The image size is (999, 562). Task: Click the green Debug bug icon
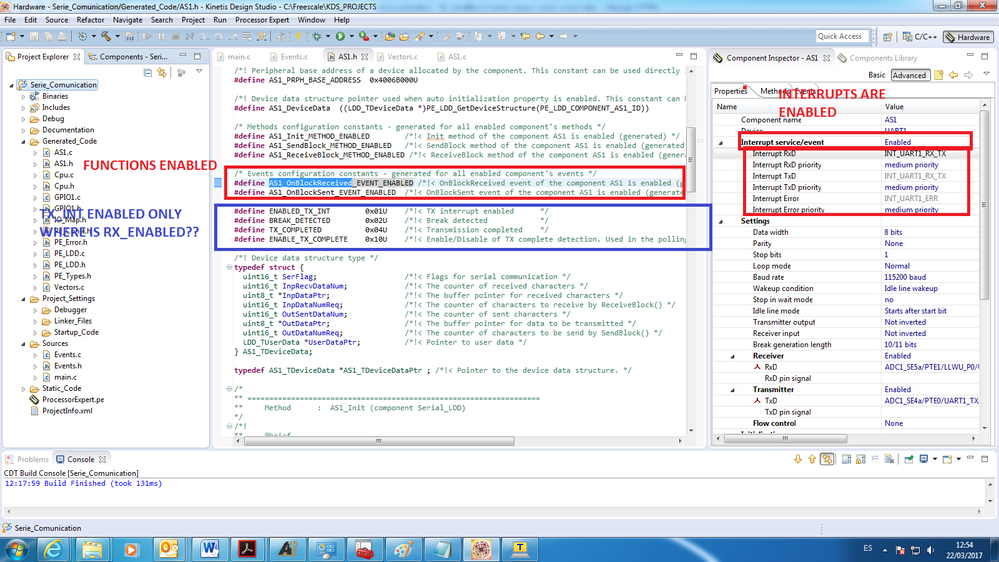tap(317, 36)
